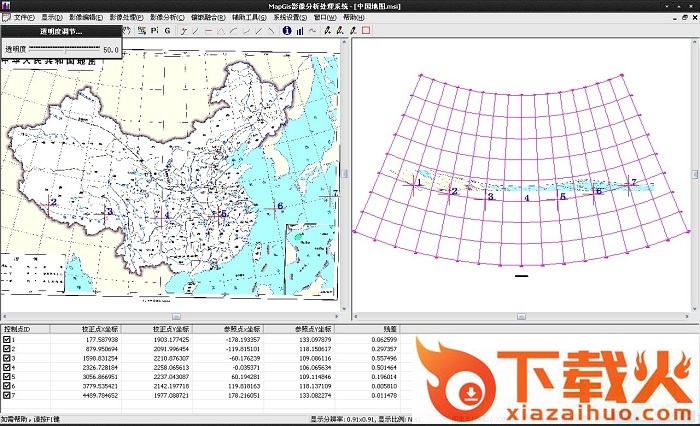The height and width of the screenshot is (426, 700).
Task: Click the first pencil icon with green tip
Action: (x=327, y=30)
